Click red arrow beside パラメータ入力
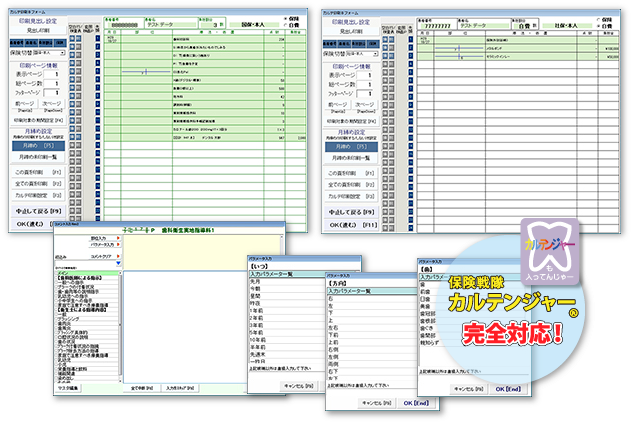This screenshot has height=423, width=632. (118, 244)
